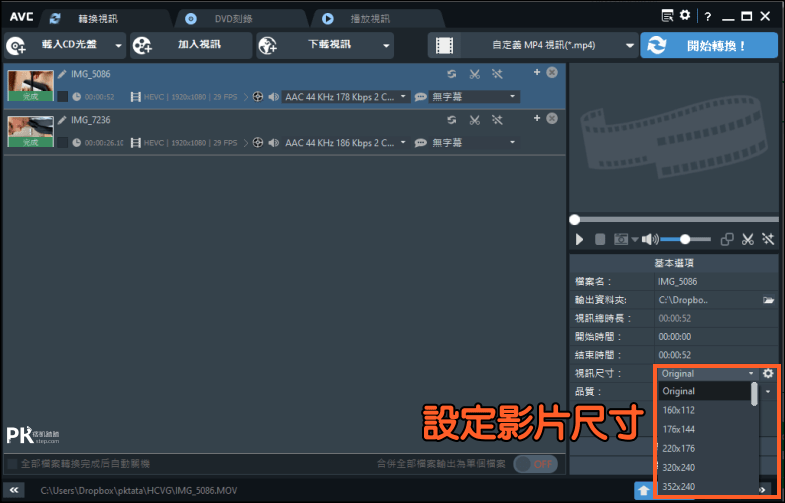Open the DVD刻錄 tab

[x=234, y=19]
